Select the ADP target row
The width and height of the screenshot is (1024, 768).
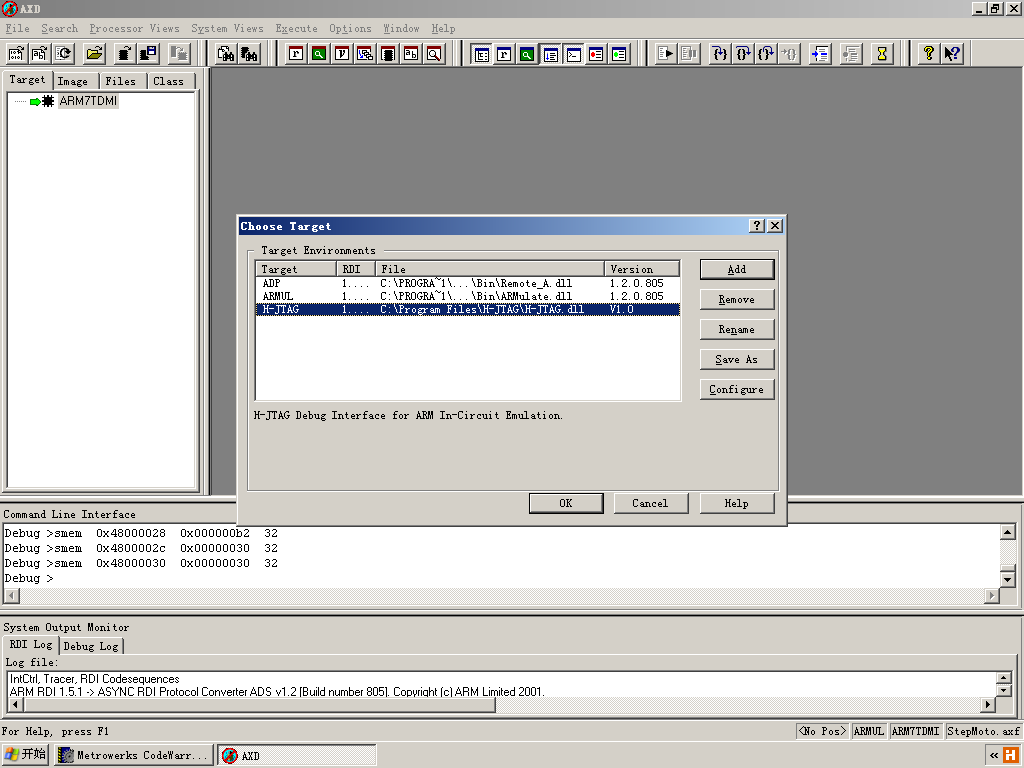pyautogui.click(x=468, y=283)
